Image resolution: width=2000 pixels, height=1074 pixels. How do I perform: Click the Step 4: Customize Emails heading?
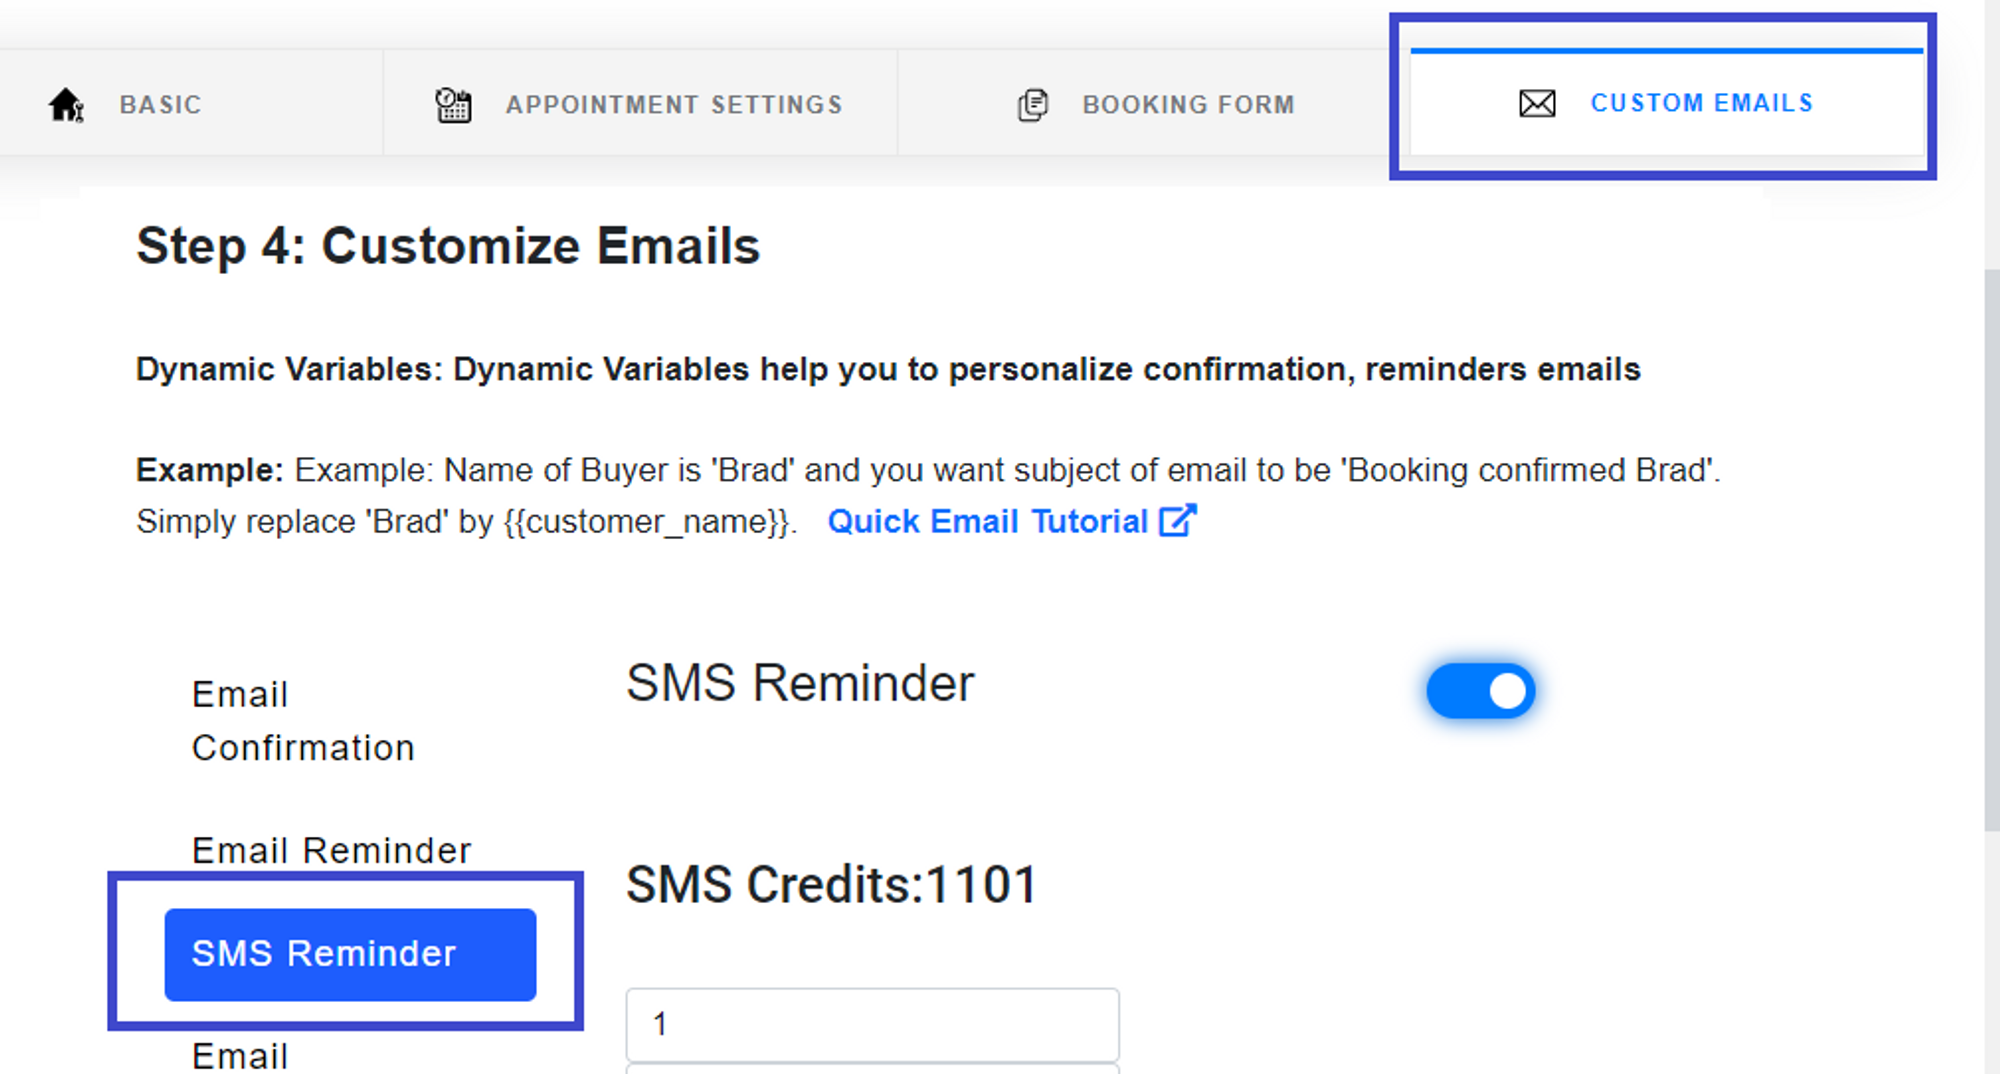(x=448, y=246)
